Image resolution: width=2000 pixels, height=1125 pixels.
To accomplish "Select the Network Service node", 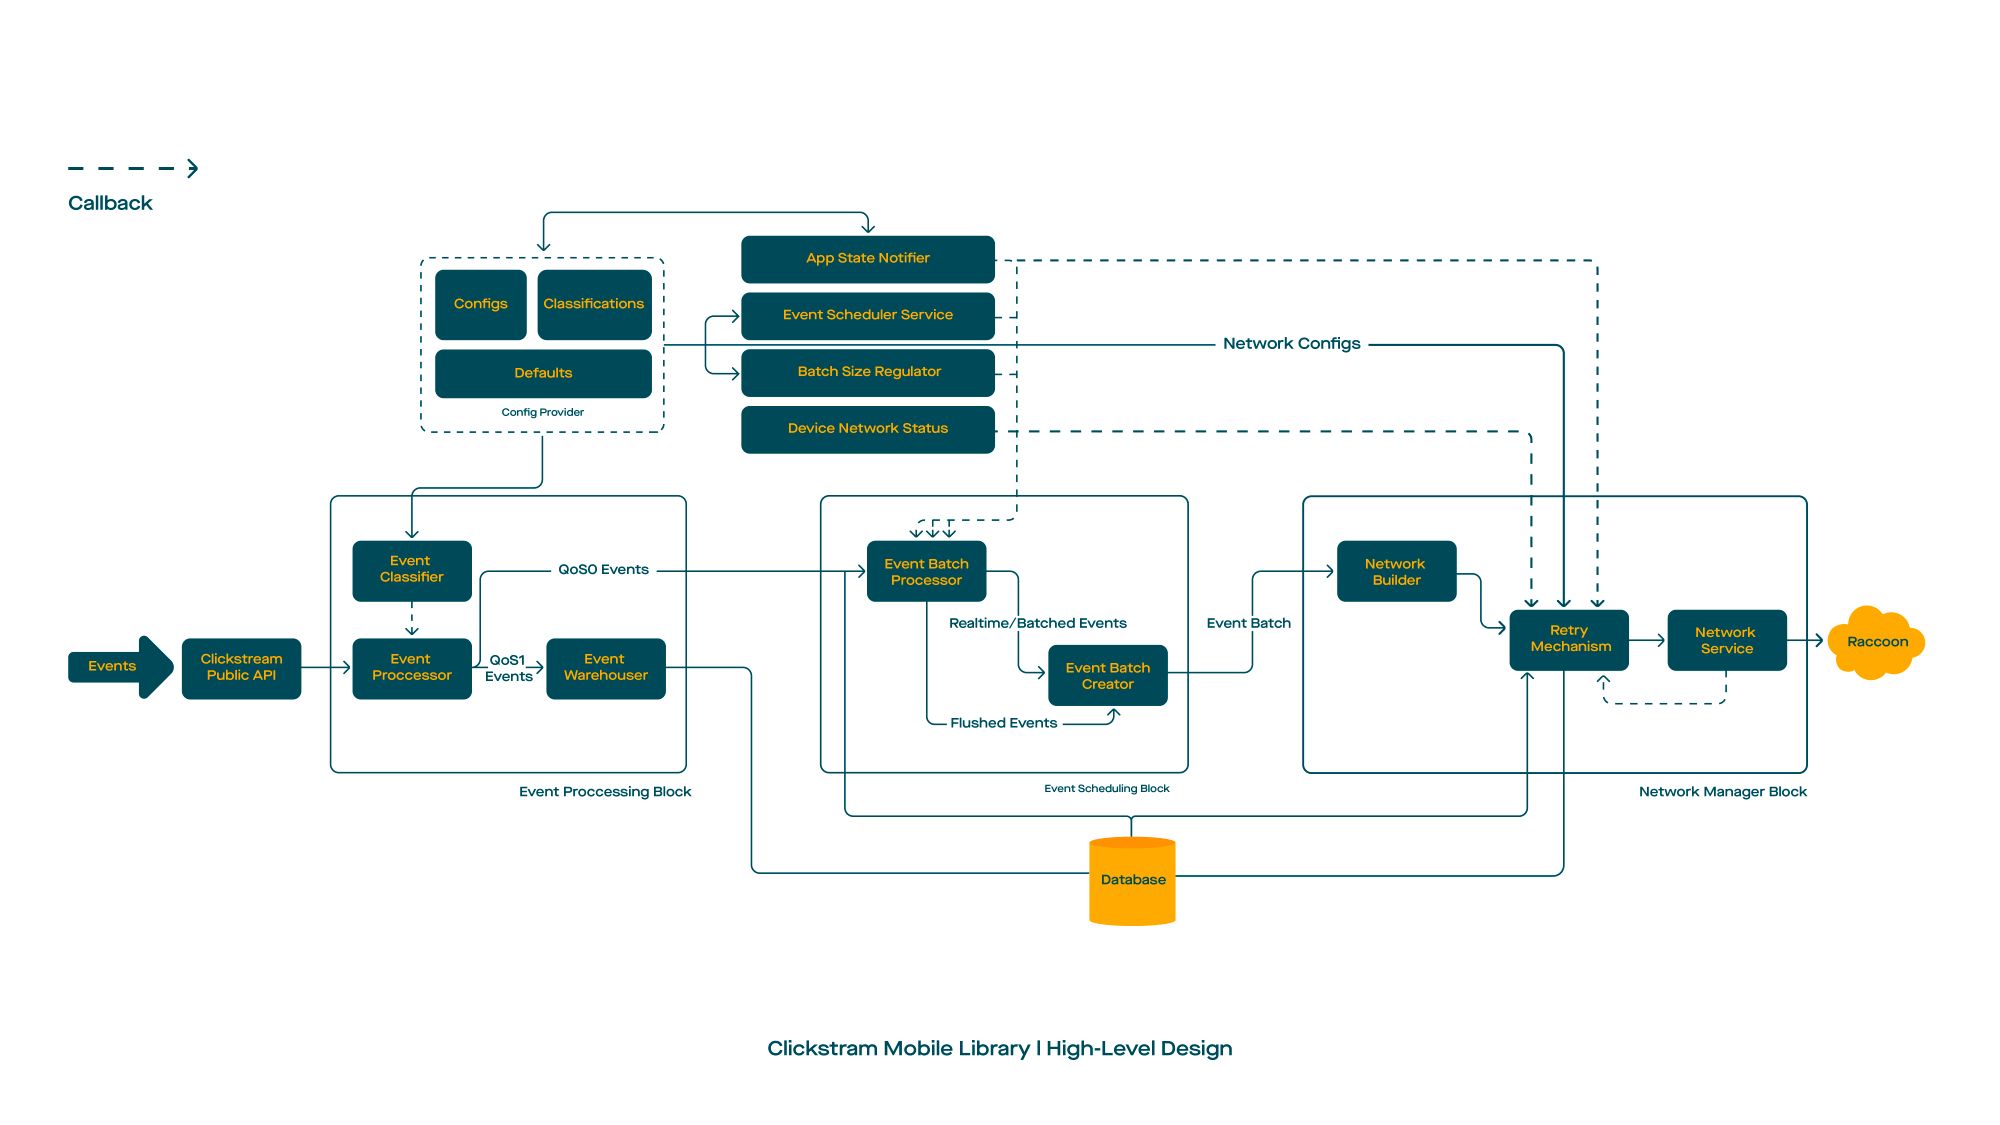I will (1726, 640).
